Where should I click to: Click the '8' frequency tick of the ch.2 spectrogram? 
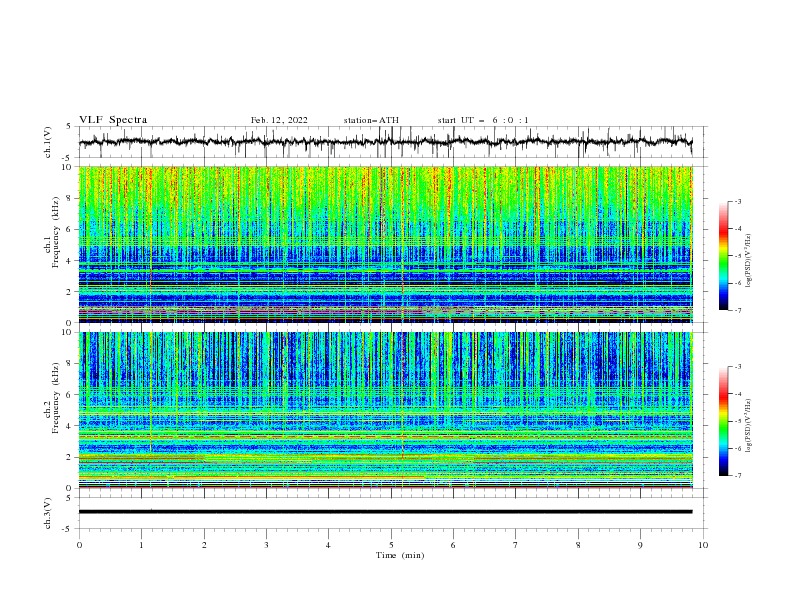pyautogui.click(x=70, y=364)
